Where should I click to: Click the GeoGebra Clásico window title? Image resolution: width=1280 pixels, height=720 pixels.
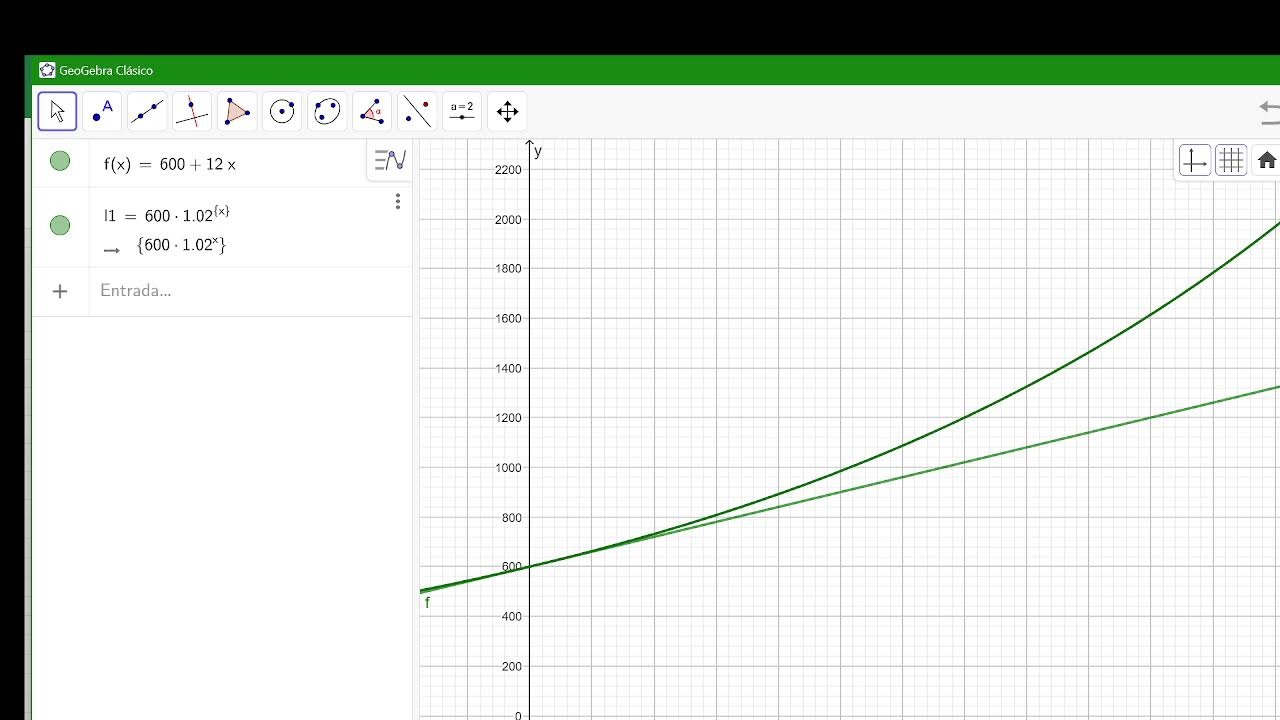[x=106, y=70]
